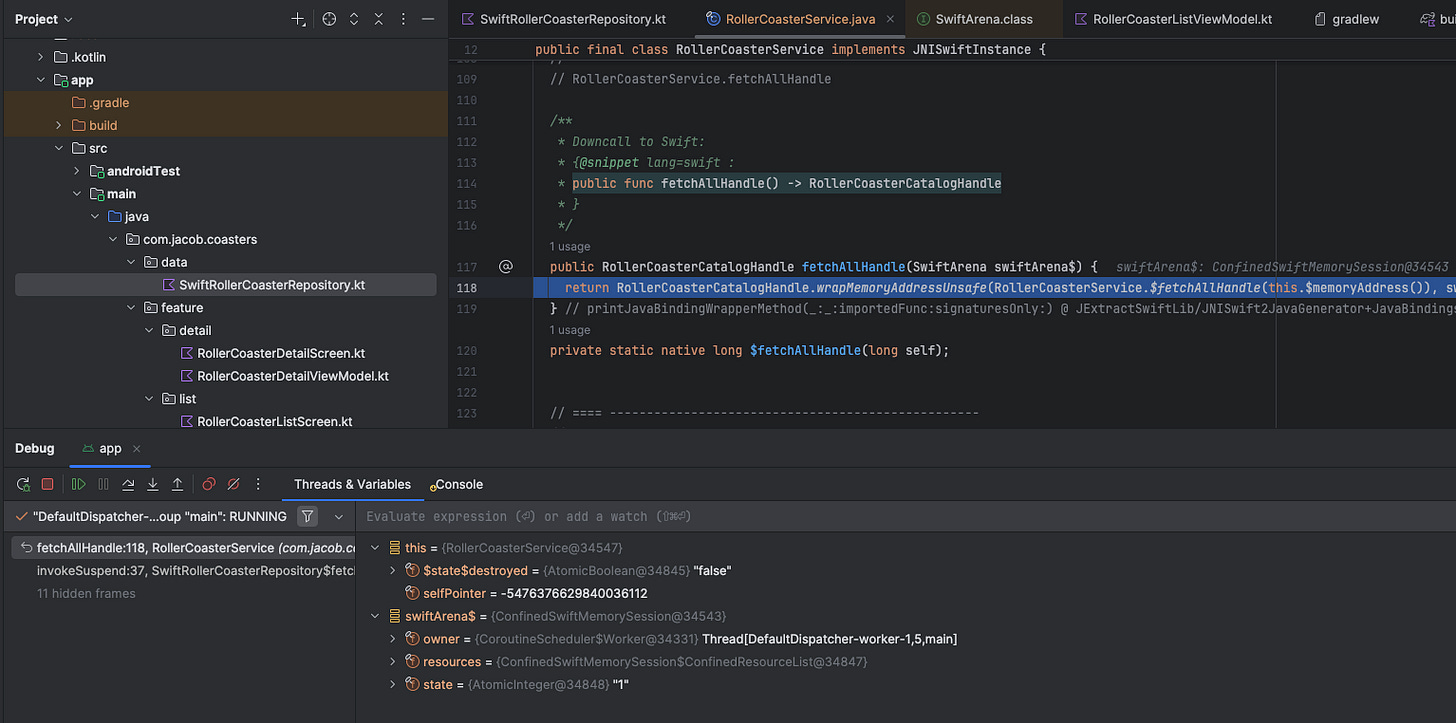Click the Step Out icon
Screen dimensions: 1456x723
click(x=177, y=485)
